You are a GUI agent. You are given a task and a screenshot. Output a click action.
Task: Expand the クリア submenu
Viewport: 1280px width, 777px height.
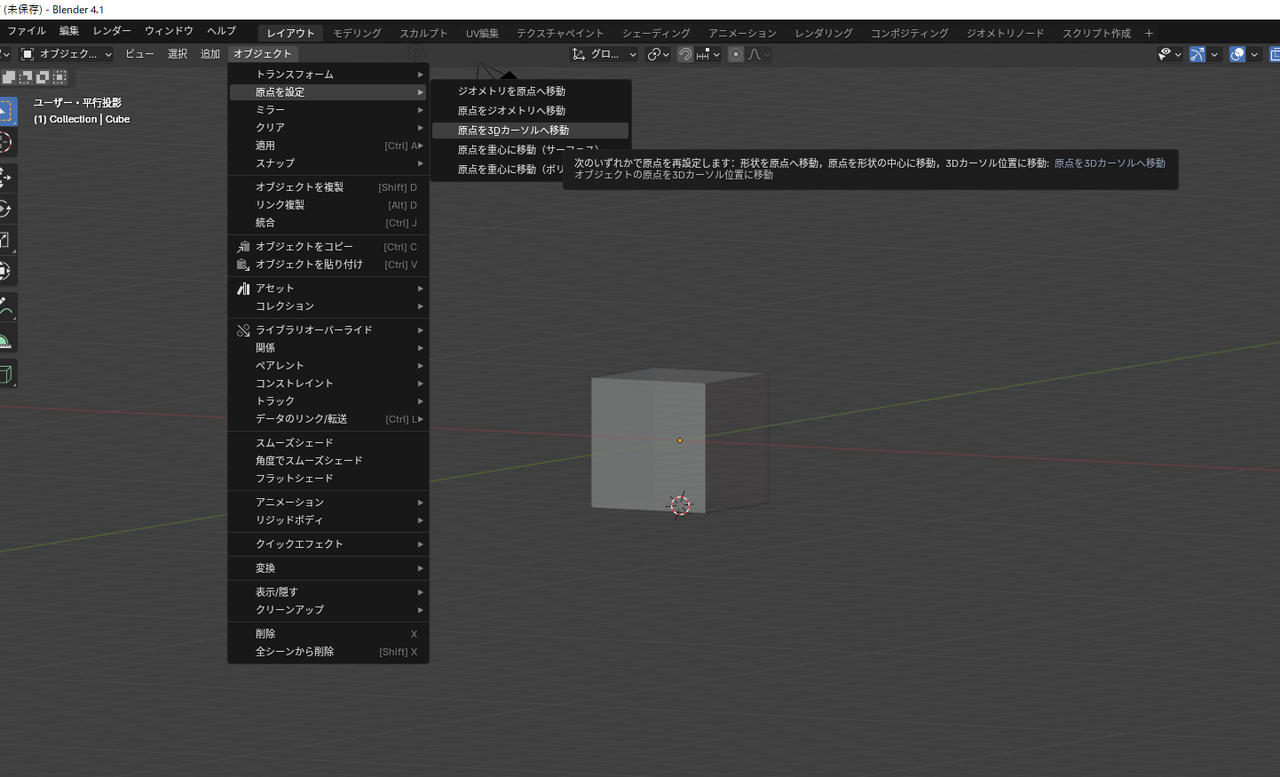(x=328, y=128)
